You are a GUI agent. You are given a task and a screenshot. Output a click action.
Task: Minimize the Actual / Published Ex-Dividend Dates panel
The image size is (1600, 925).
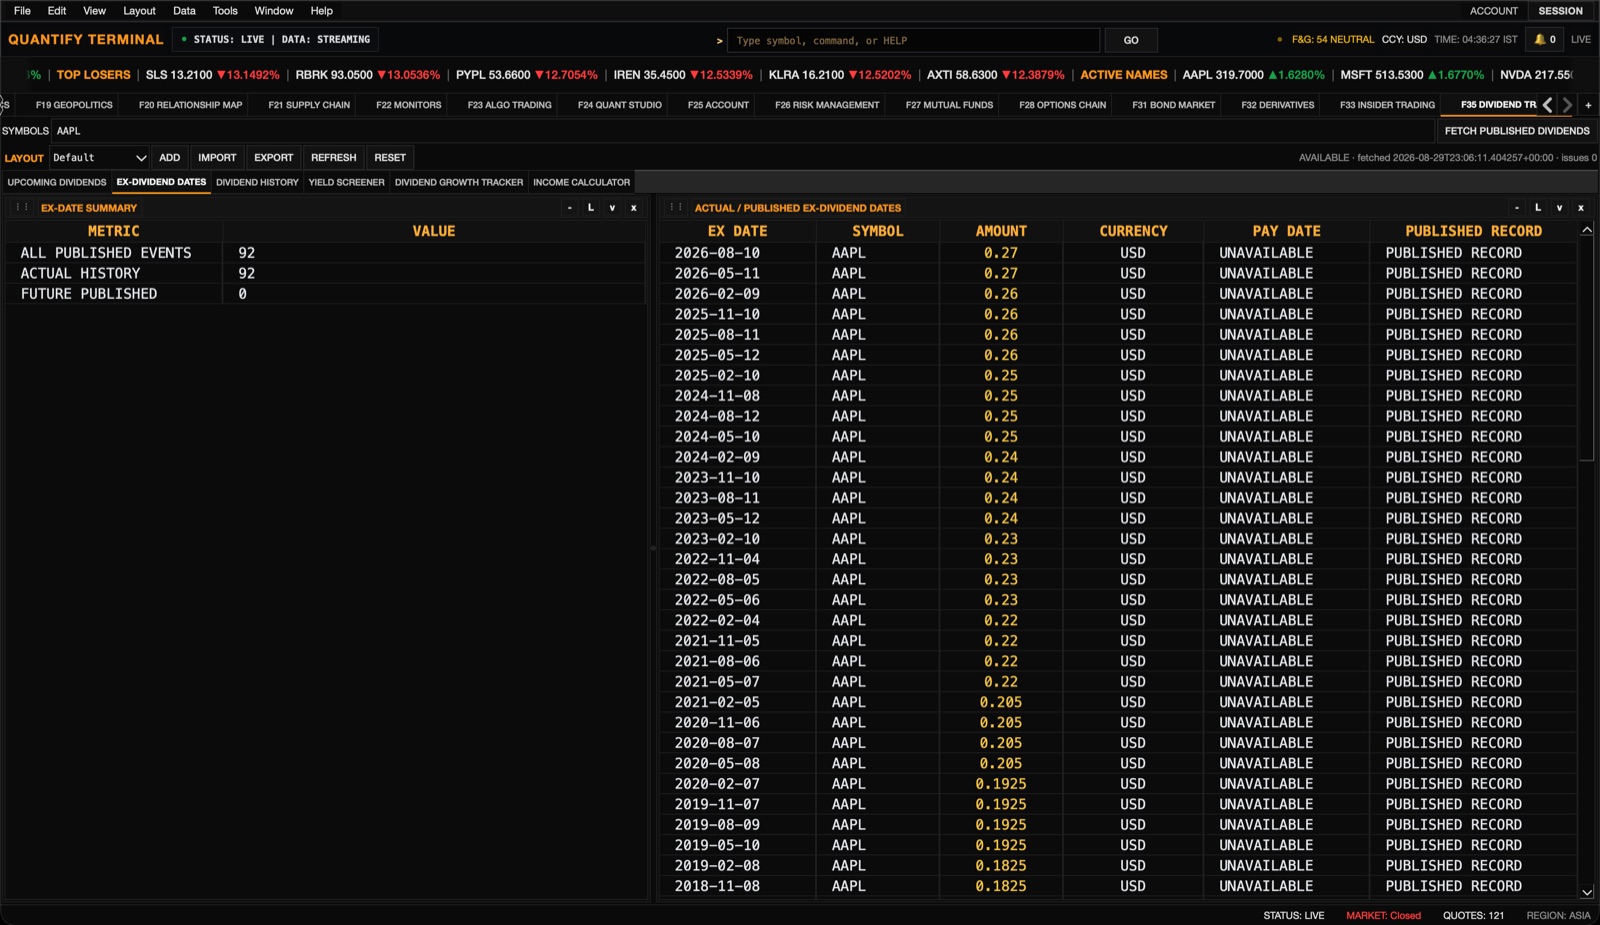click(x=1517, y=208)
